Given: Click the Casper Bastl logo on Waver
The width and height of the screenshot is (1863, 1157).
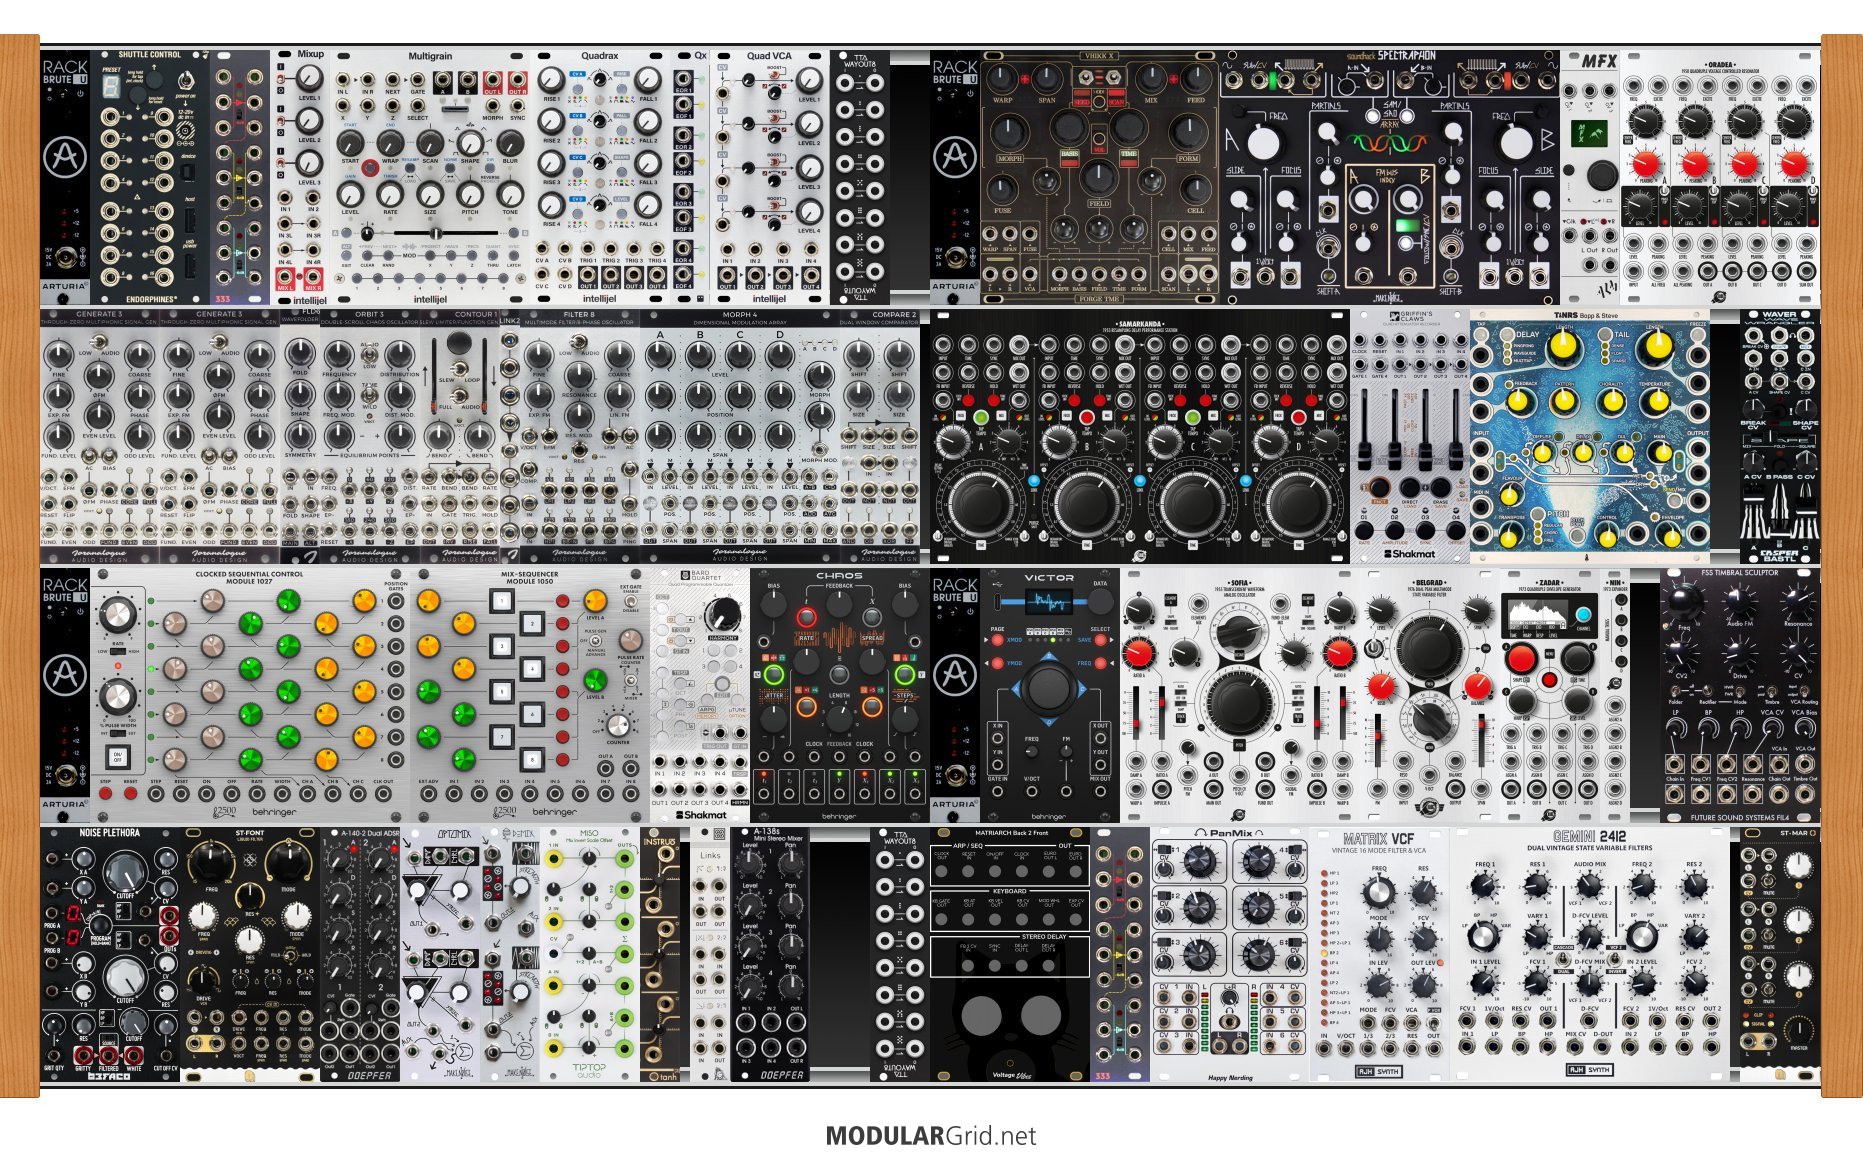Looking at the screenshot, I should click(1779, 554).
